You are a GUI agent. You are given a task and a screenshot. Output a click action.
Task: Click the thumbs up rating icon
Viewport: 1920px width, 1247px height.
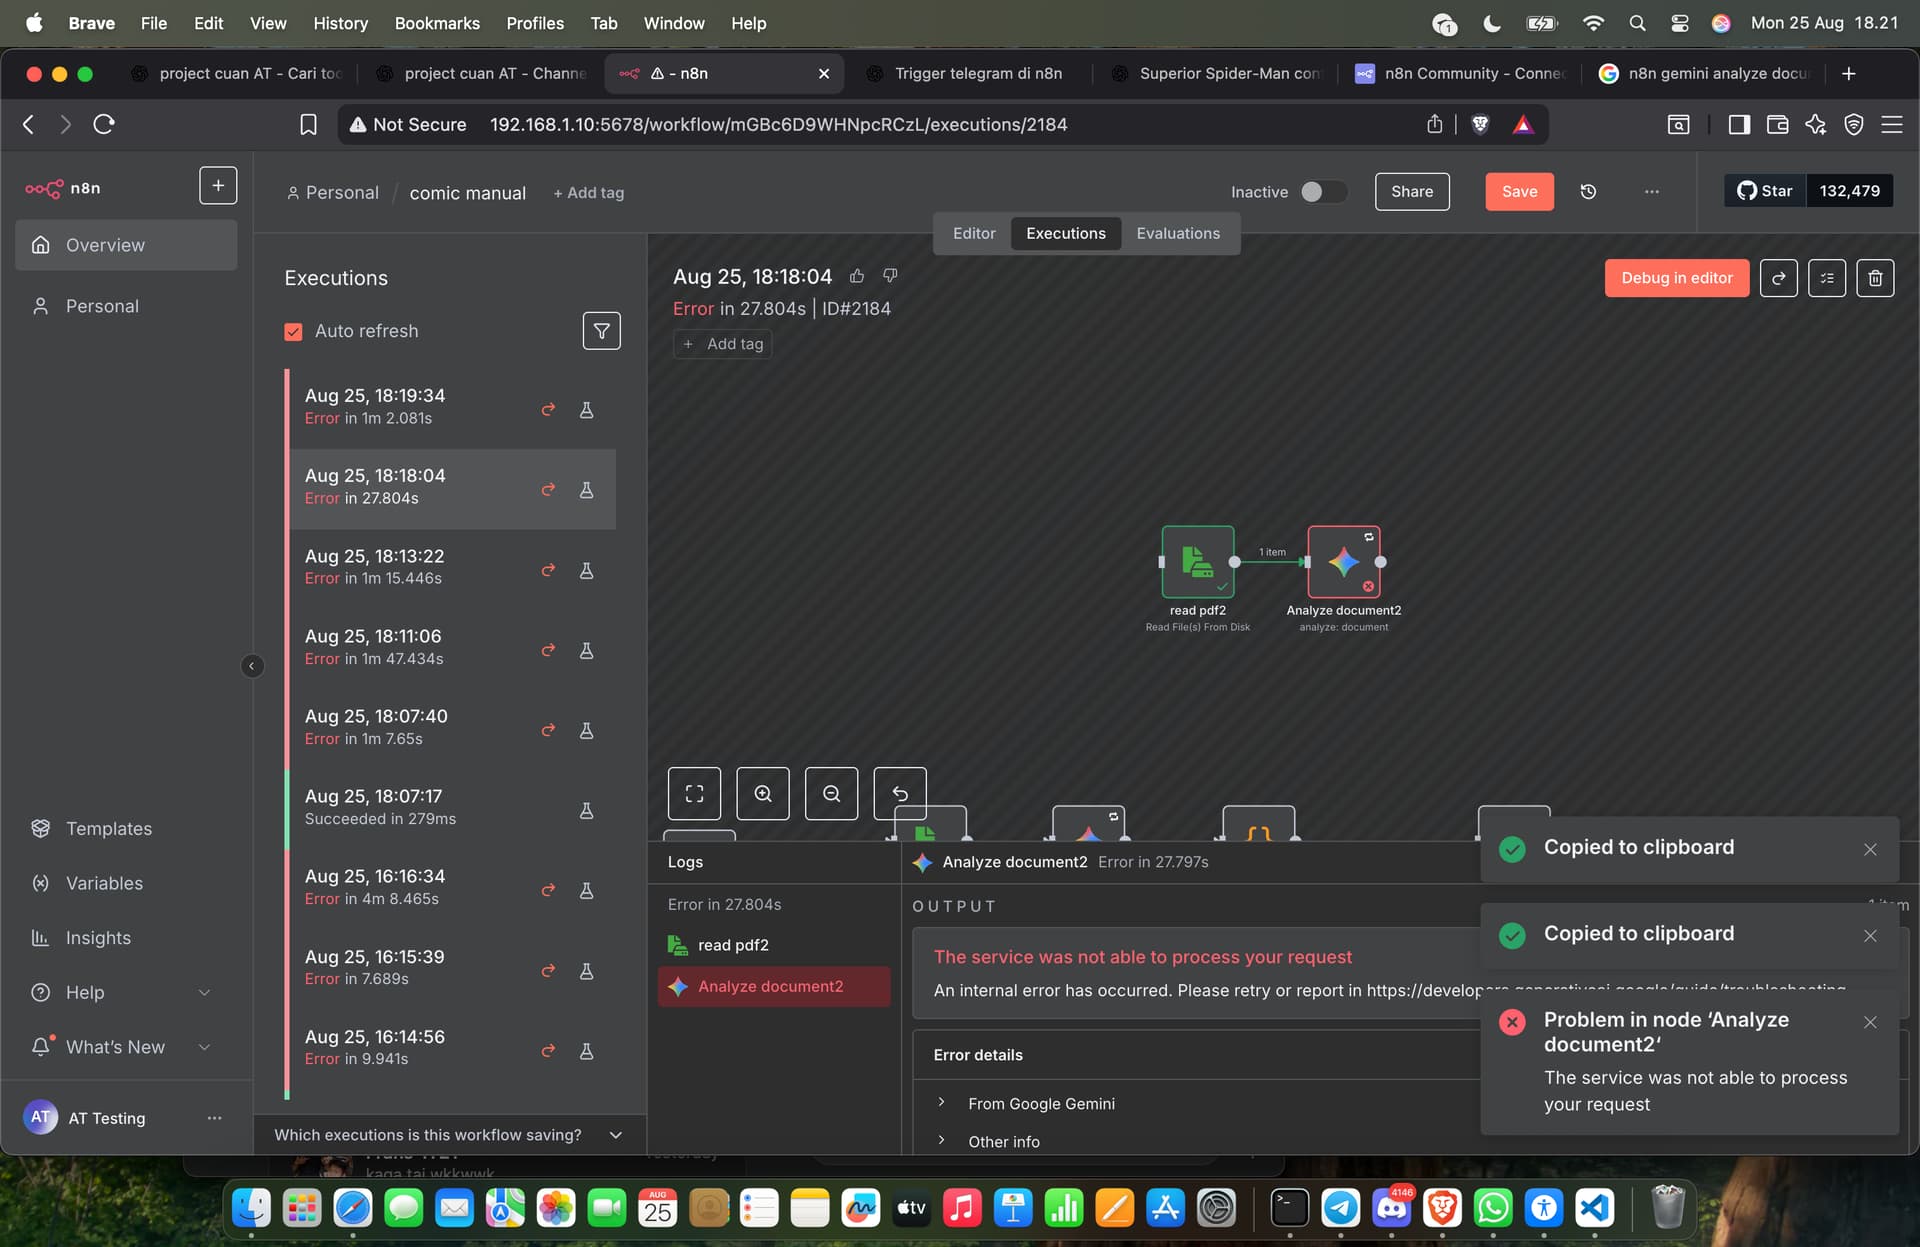(857, 276)
